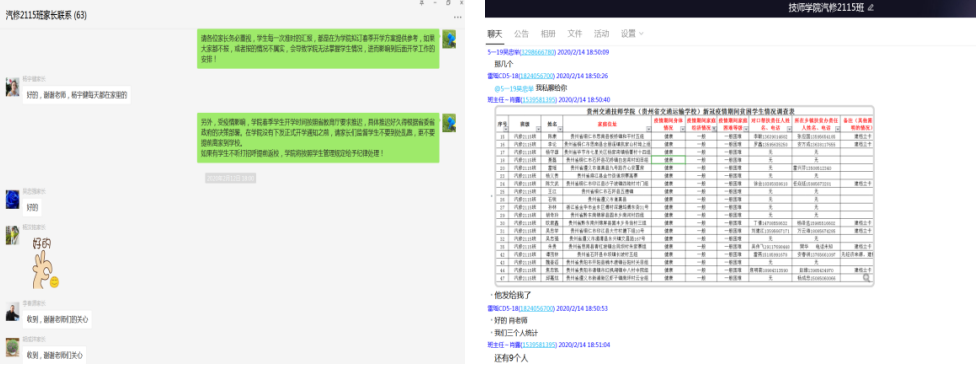Select message 好的，谢谢老师，杨宇健每天都在家里的
The width and height of the screenshot is (976, 381).
(x=77, y=95)
